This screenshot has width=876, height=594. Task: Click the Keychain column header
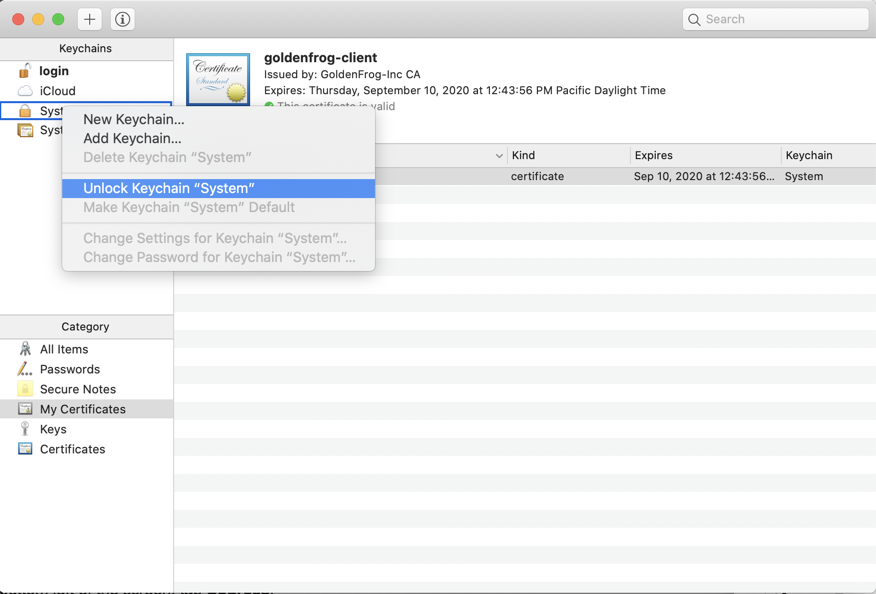point(829,155)
